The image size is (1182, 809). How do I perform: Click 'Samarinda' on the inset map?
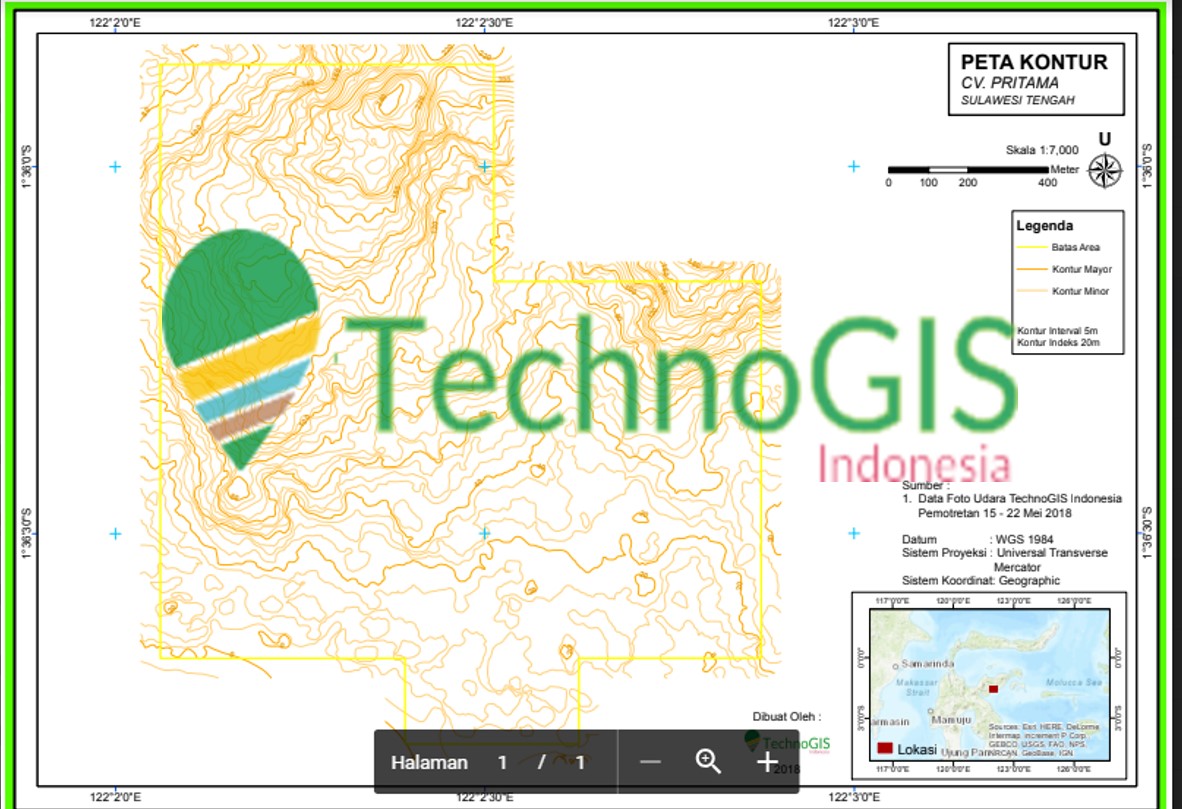coord(927,664)
